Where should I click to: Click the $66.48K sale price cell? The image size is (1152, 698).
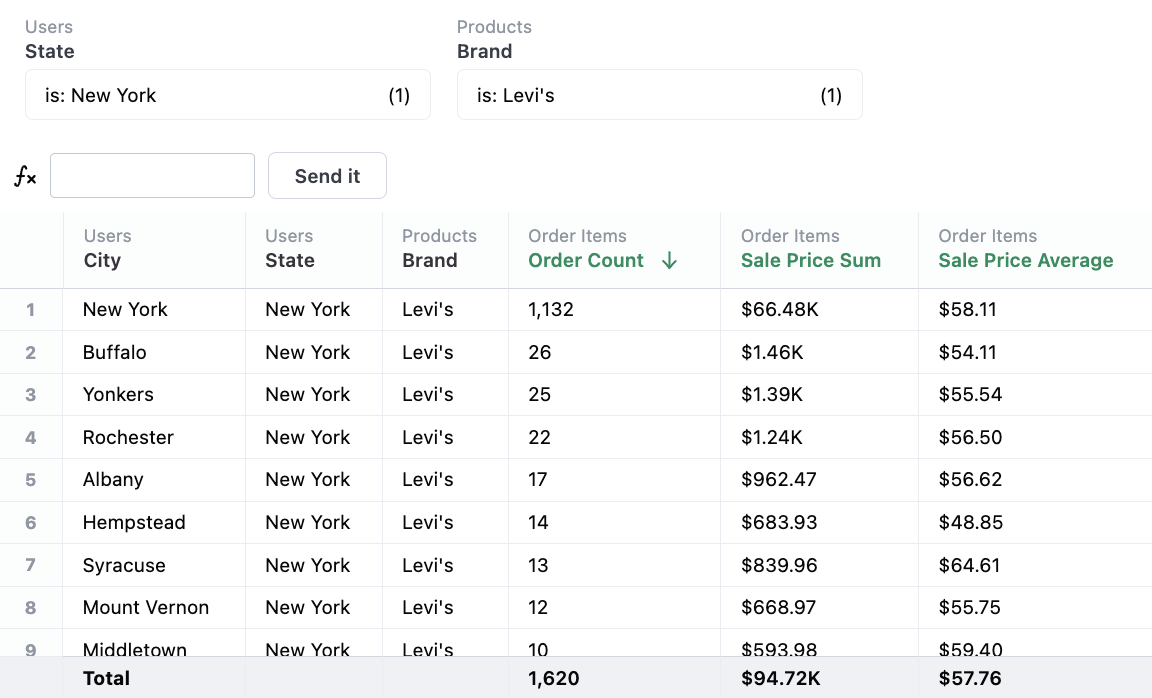(x=779, y=310)
